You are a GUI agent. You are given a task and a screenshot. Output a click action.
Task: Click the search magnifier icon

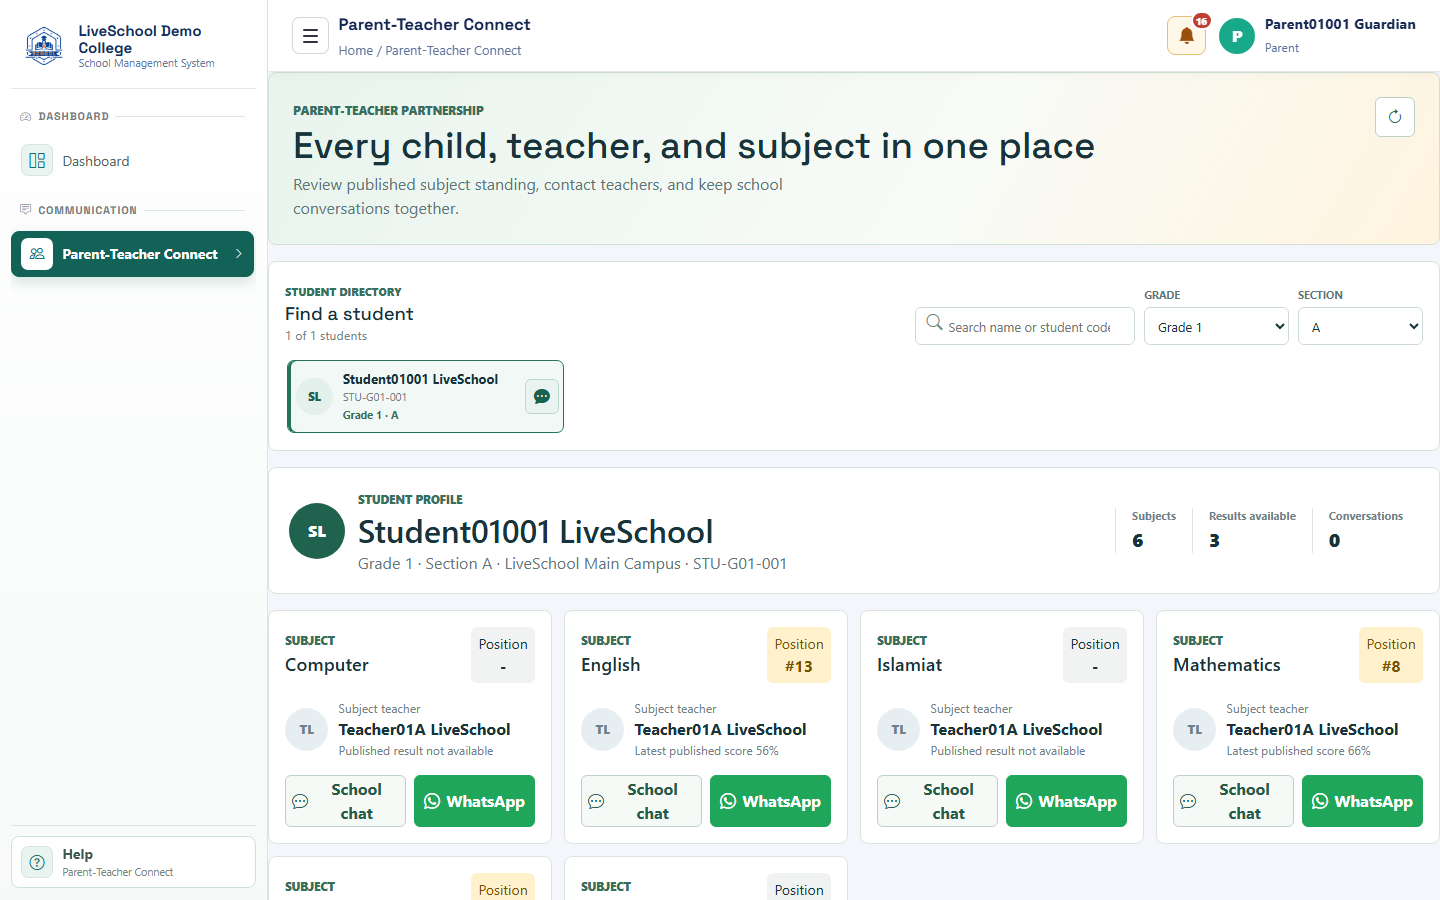pyautogui.click(x=934, y=322)
